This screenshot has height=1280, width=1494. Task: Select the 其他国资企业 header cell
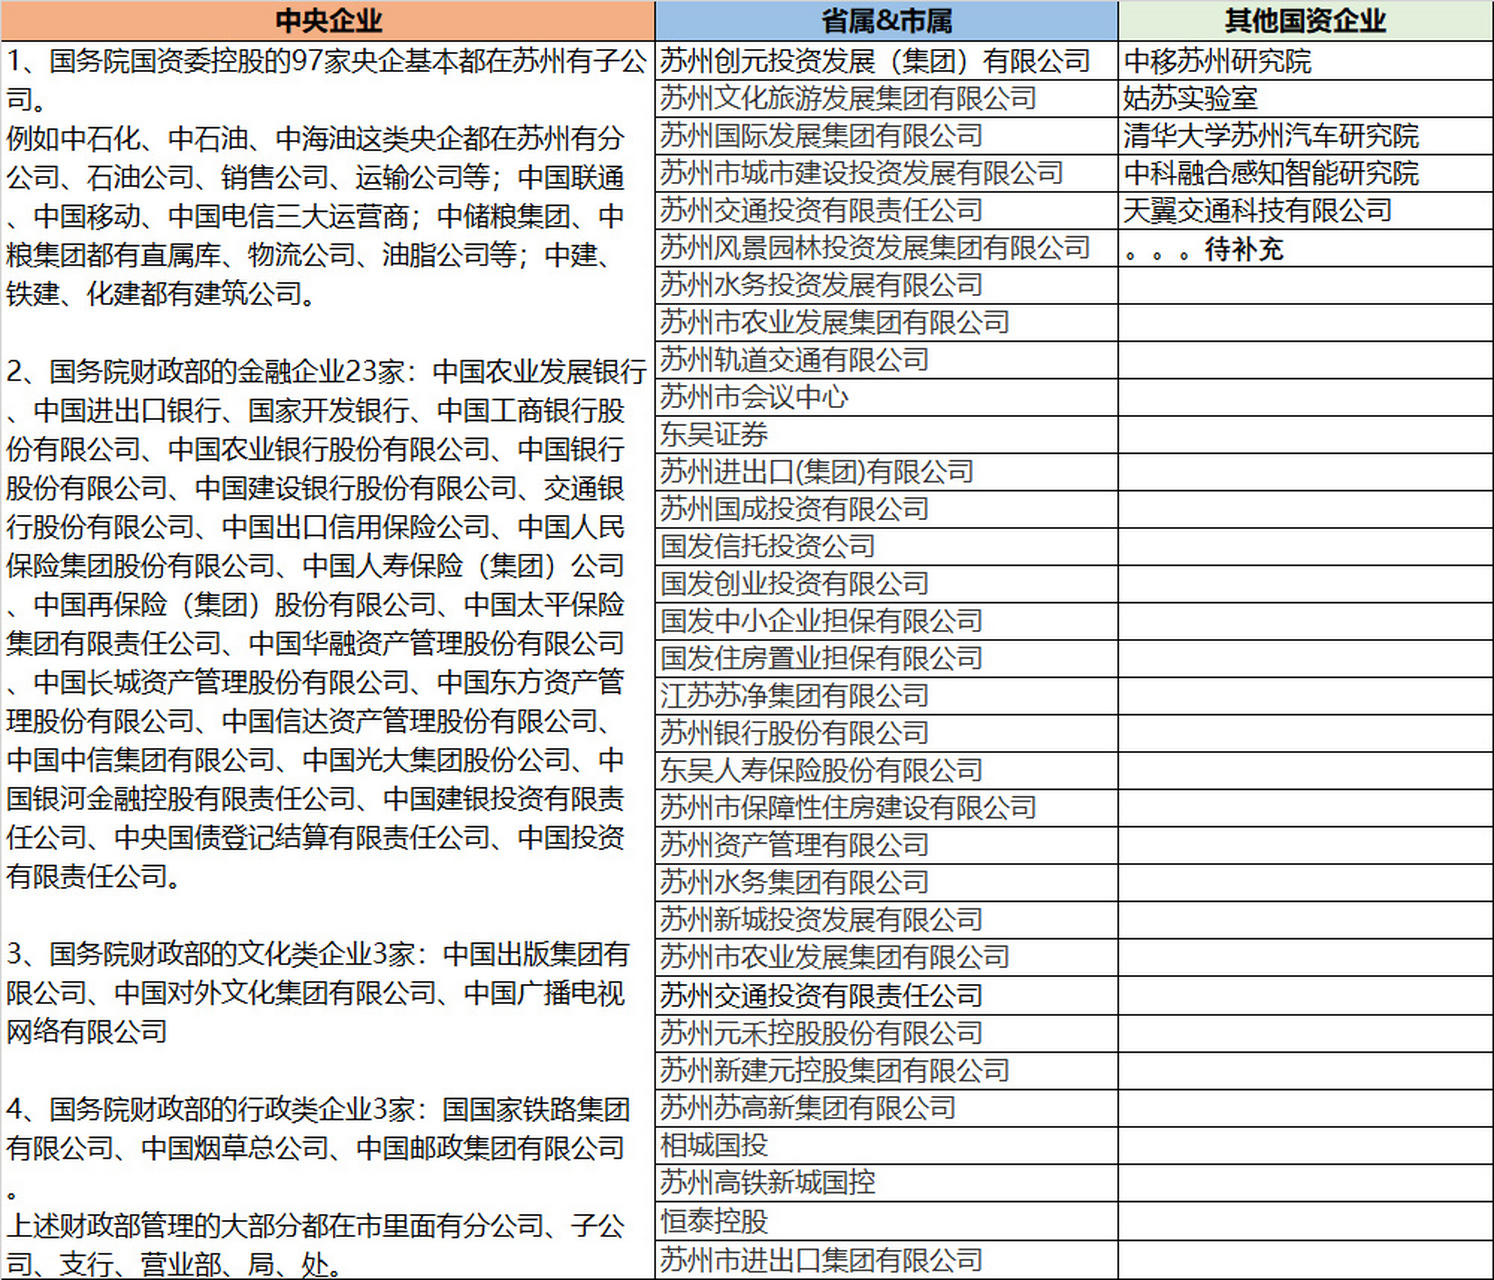1305,21
